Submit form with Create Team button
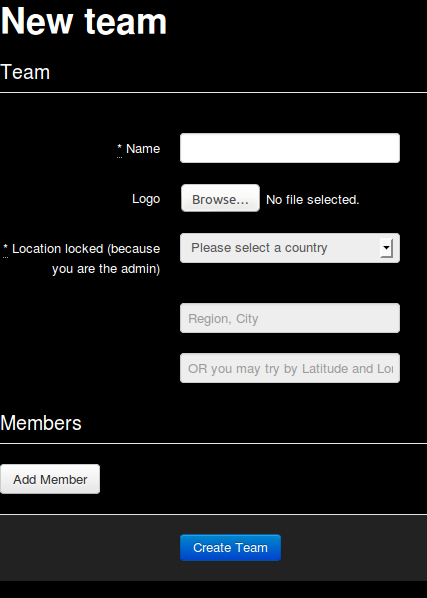 (230, 548)
